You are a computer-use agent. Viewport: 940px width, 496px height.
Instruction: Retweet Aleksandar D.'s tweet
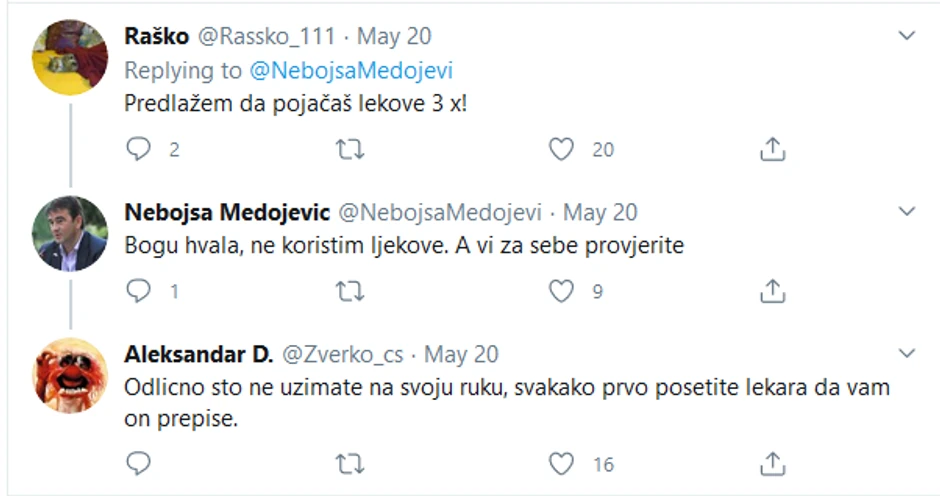(x=350, y=464)
